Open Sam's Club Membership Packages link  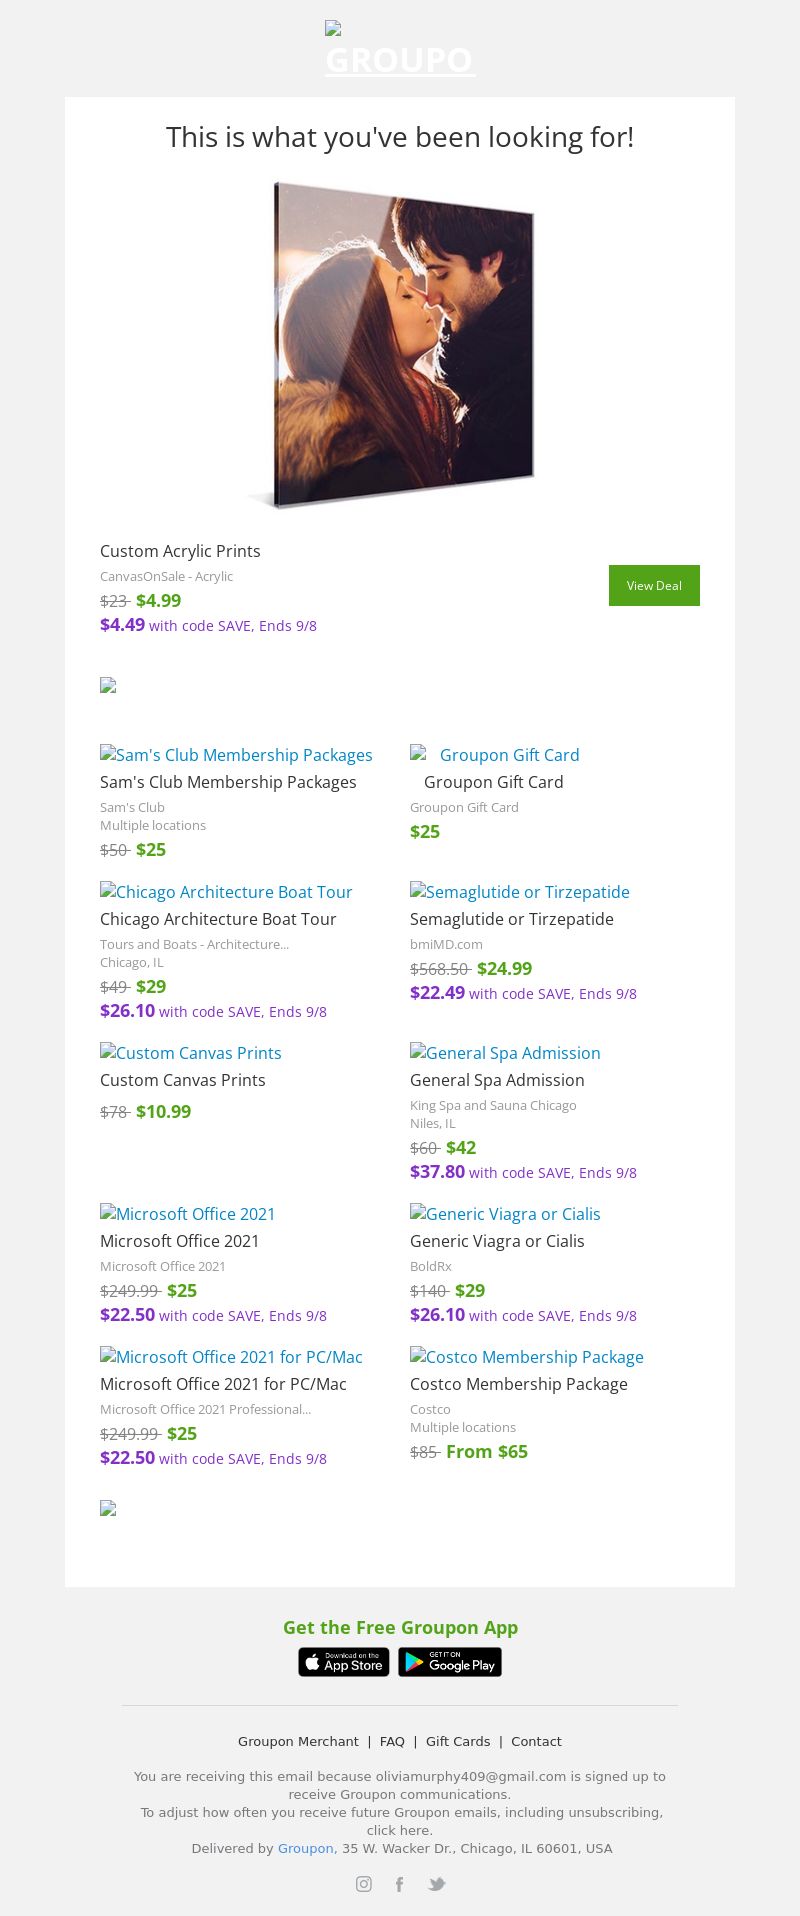click(x=236, y=755)
